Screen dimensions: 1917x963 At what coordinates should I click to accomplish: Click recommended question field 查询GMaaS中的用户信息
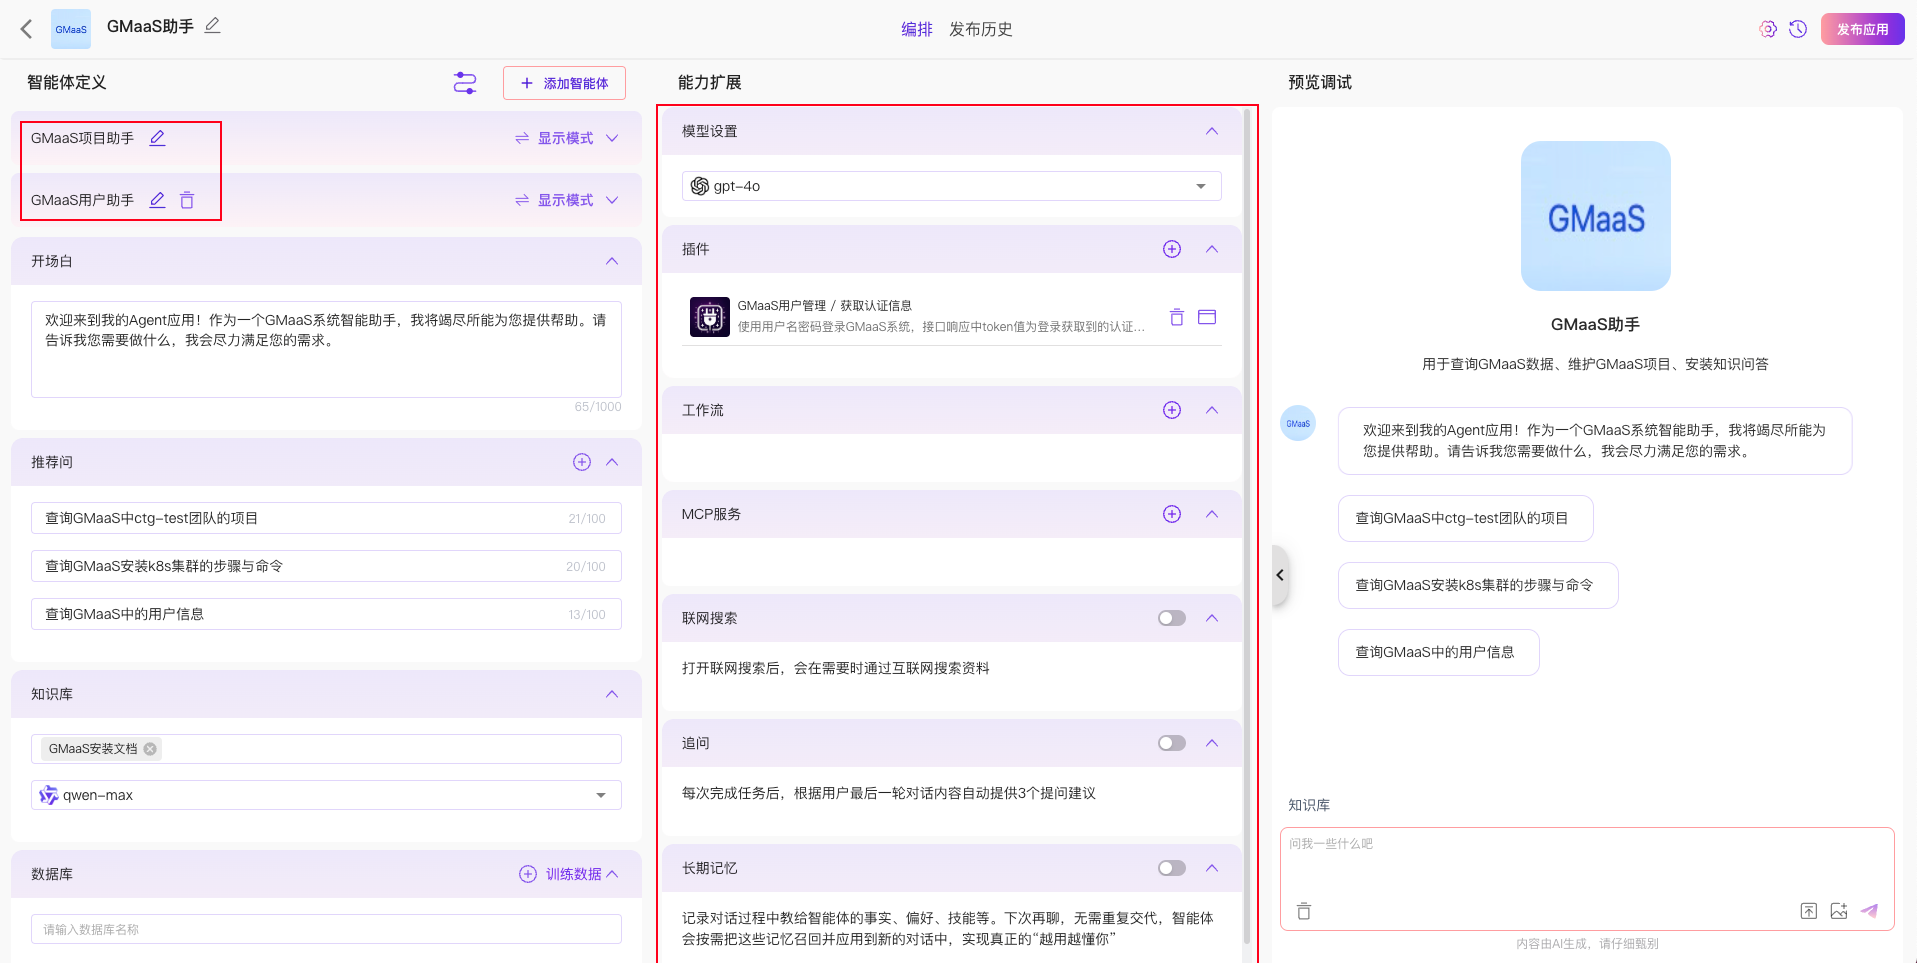click(326, 614)
